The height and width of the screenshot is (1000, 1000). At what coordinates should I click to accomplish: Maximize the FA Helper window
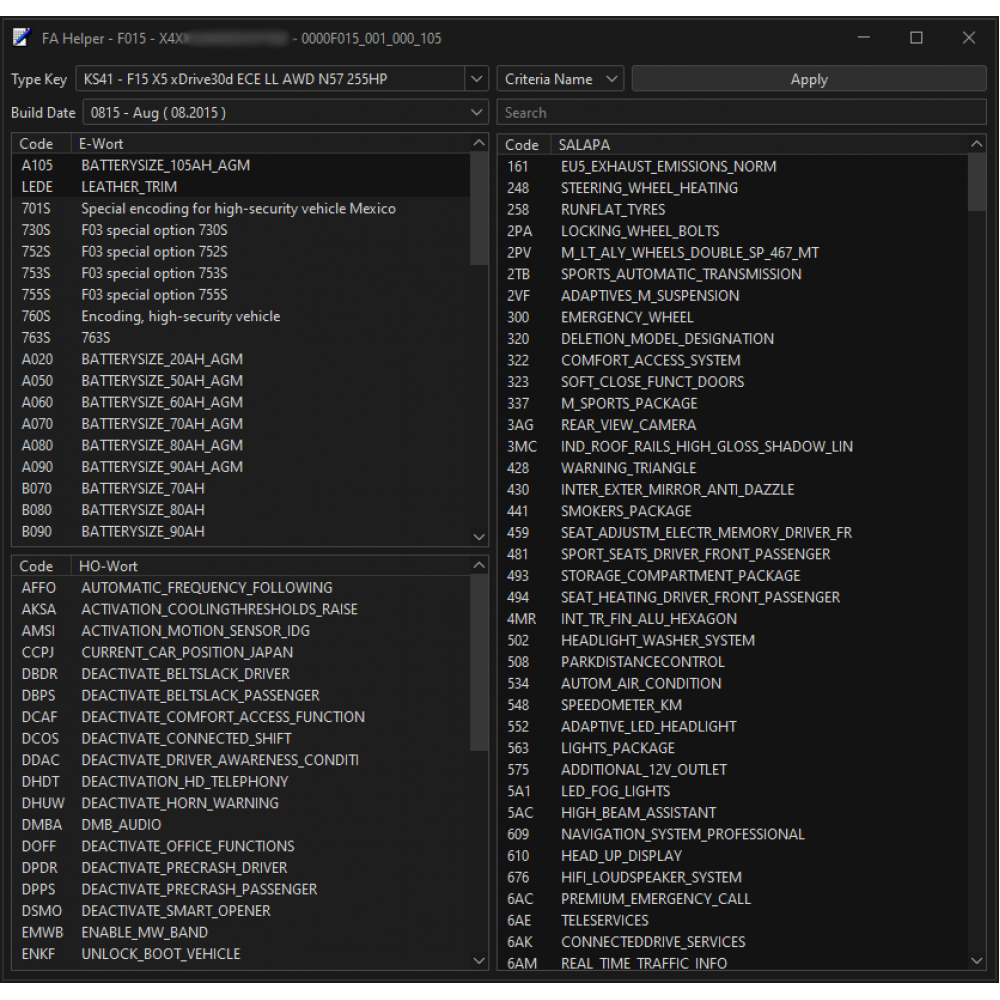pos(916,38)
